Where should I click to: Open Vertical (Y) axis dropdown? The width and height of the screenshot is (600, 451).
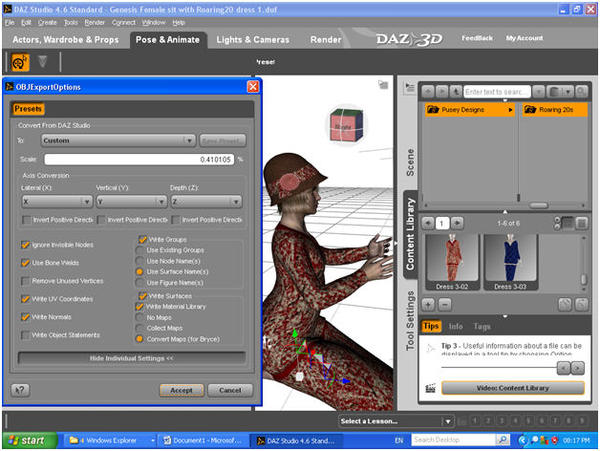click(131, 201)
